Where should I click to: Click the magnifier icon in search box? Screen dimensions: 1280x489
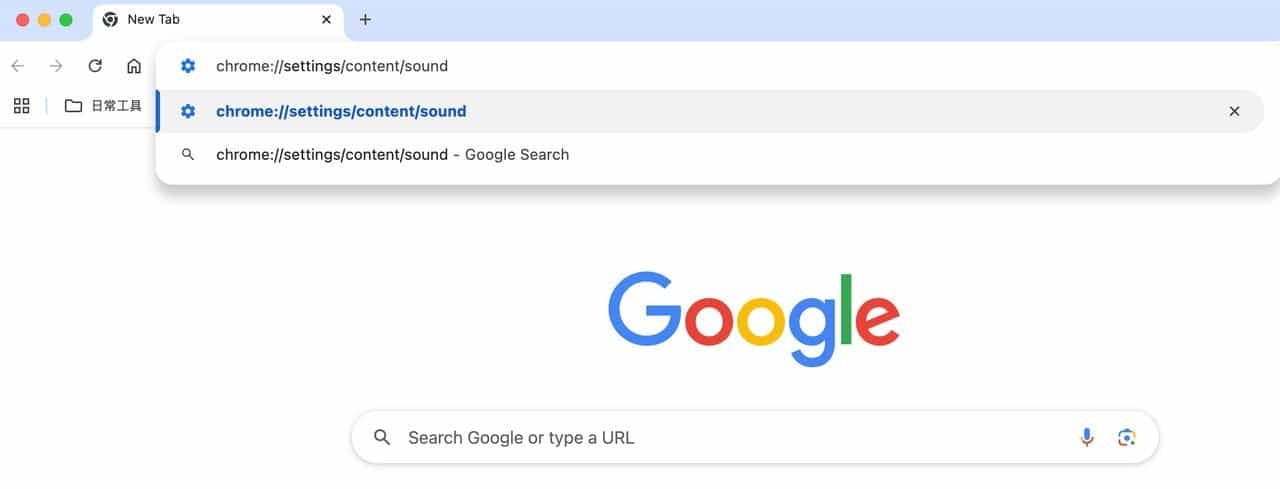[381, 437]
